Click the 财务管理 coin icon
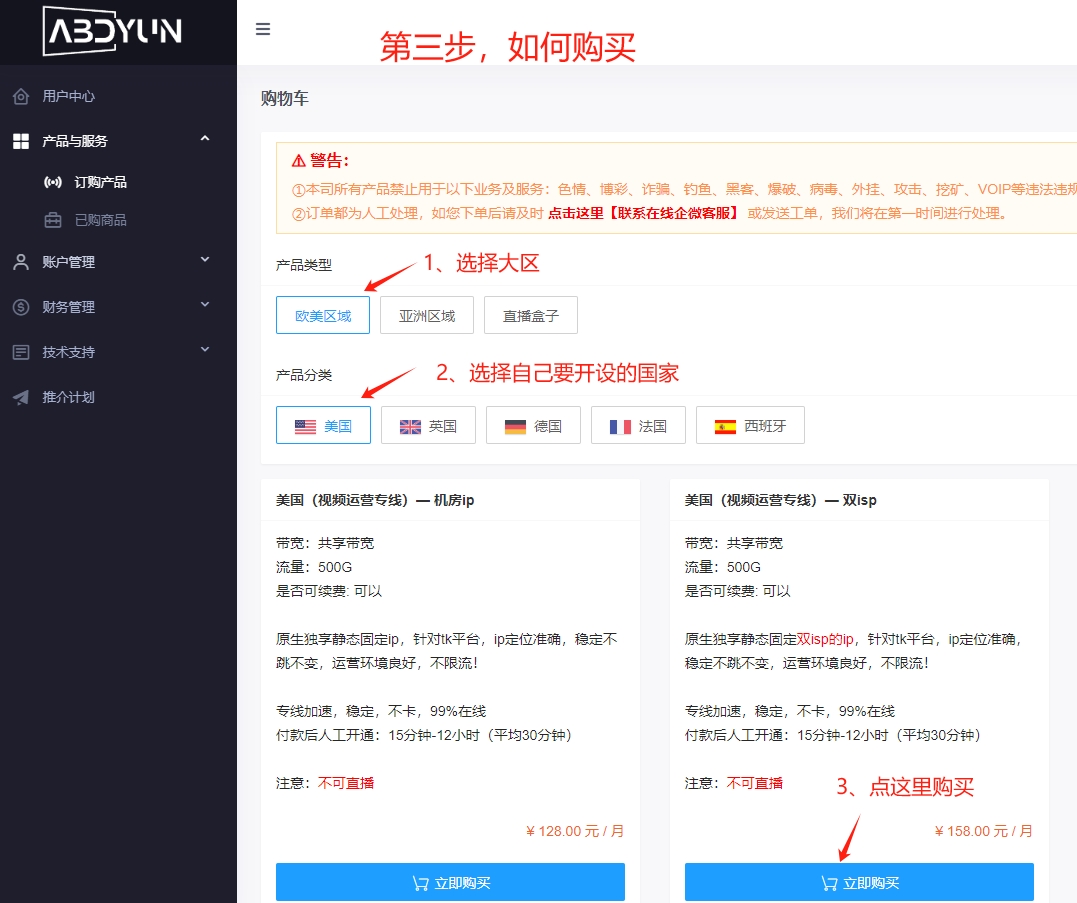The height and width of the screenshot is (903, 1077). (x=21, y=307)
